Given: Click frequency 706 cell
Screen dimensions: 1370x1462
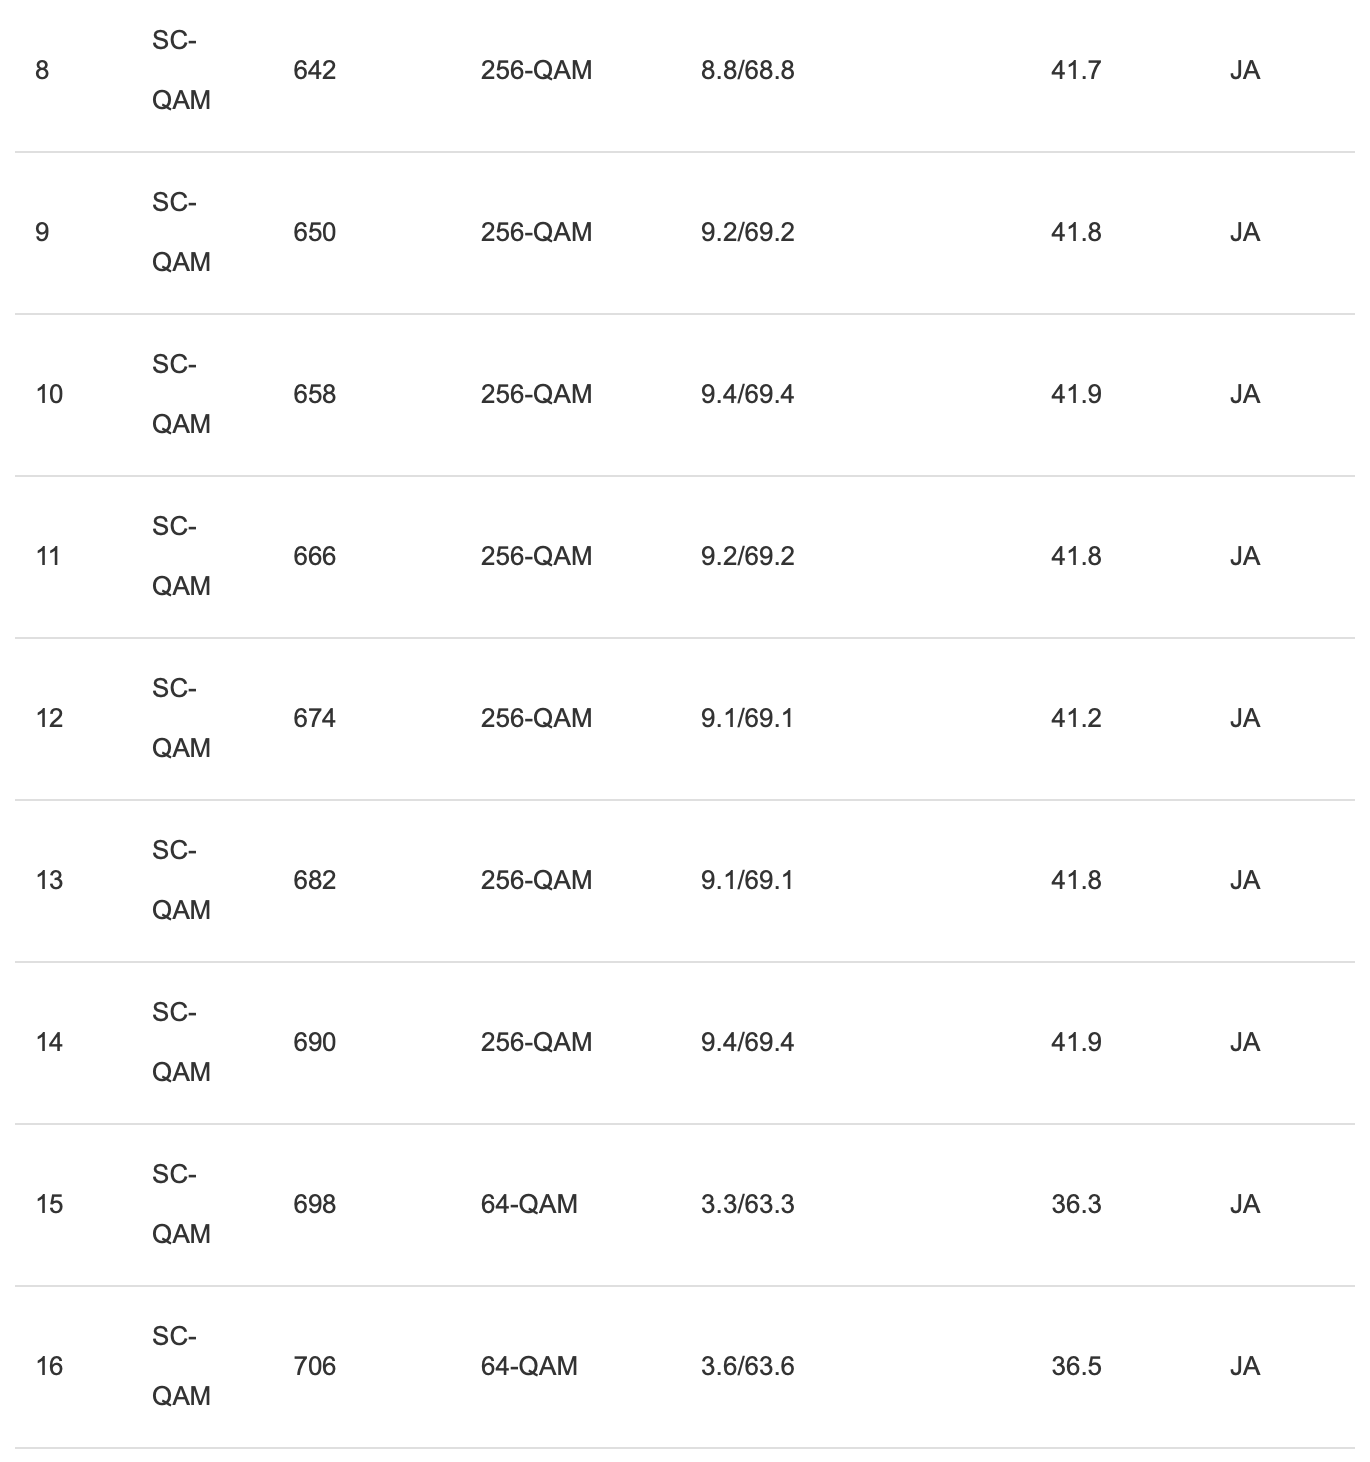Looking at the screenshot, I should point(314,1366).
